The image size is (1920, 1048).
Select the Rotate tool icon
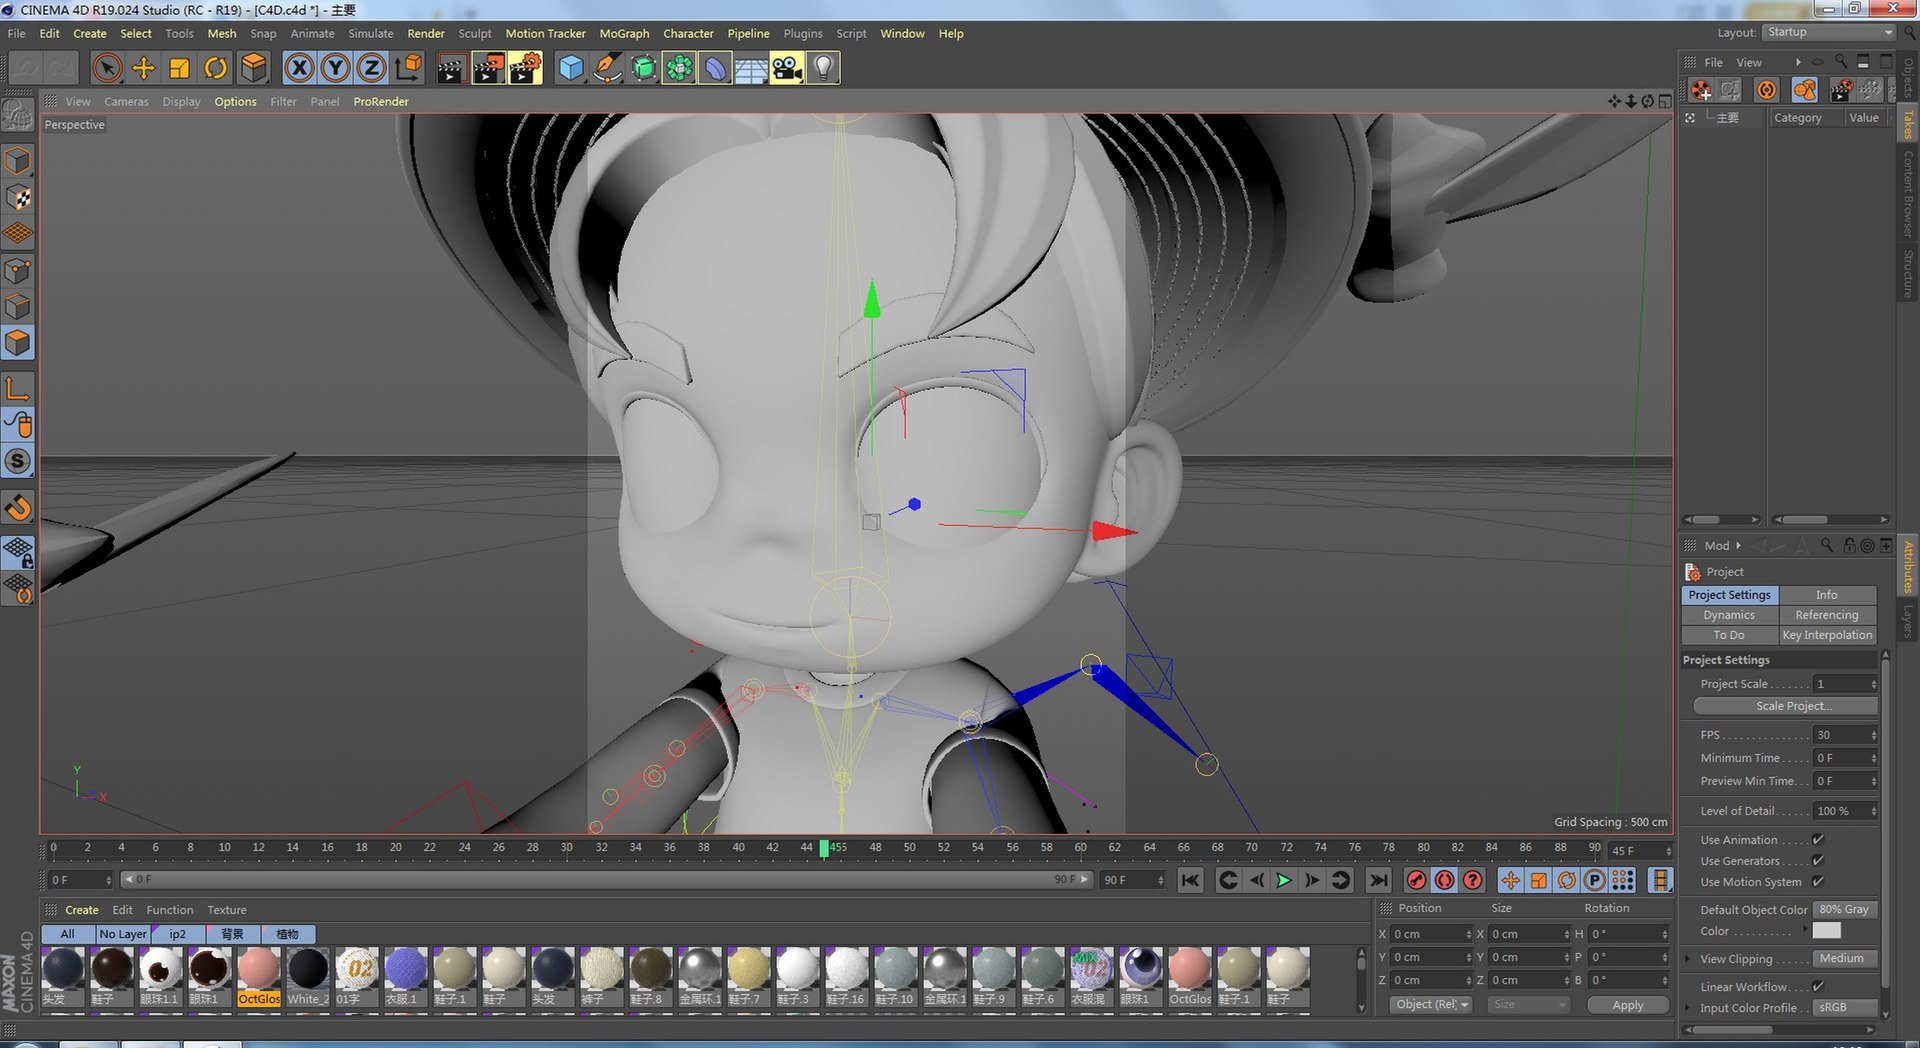pyautogui.click(x=216, y=68)
